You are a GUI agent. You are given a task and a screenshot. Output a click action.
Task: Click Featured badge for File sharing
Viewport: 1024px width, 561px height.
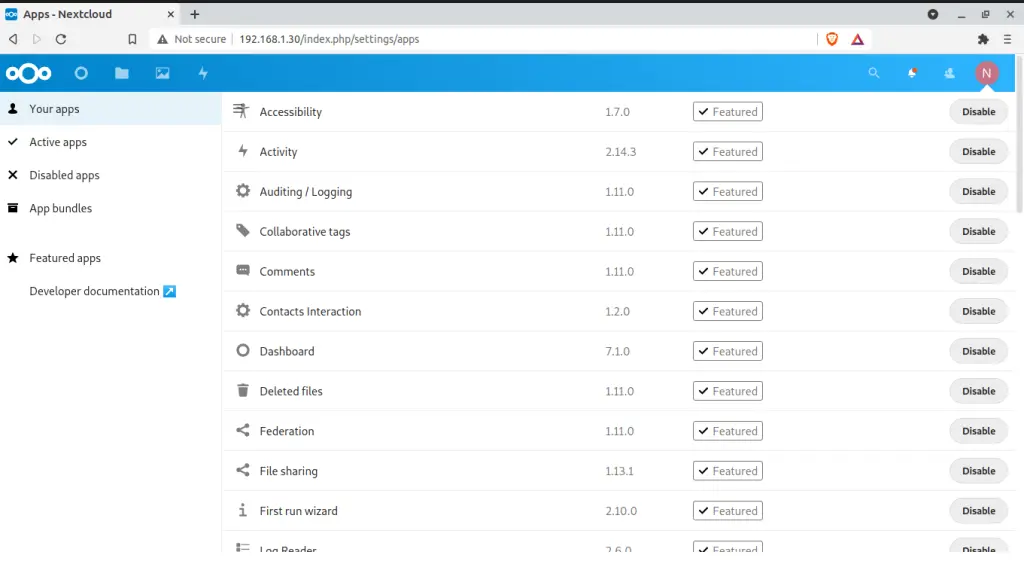coord(728,471)
